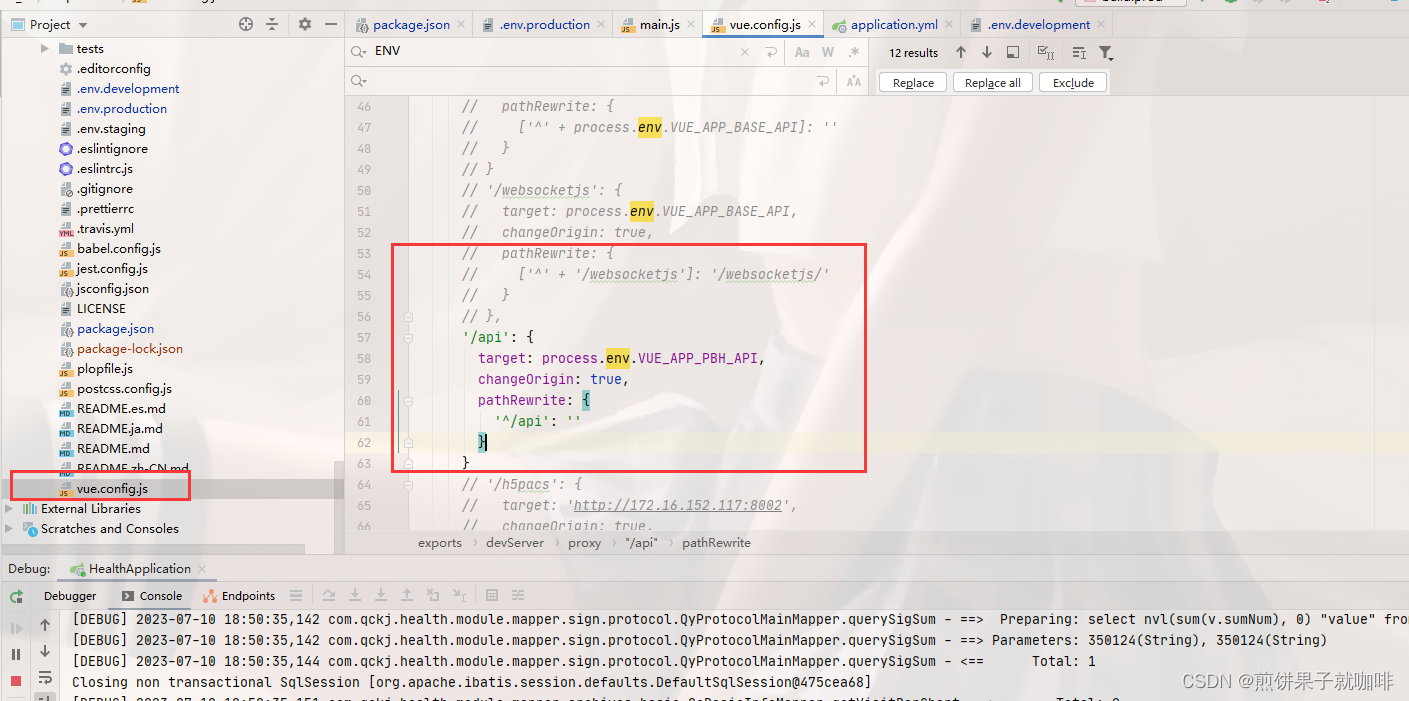1409x701 pixels.
Task: Fold the '/api' block in gutter
Action: tap(409, 337)
